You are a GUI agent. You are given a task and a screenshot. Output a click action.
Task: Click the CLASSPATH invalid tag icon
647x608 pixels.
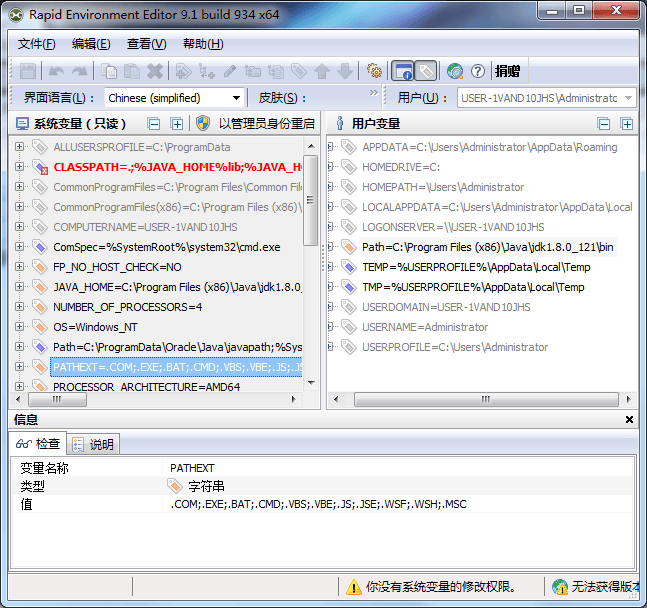(x=40, y=167)
